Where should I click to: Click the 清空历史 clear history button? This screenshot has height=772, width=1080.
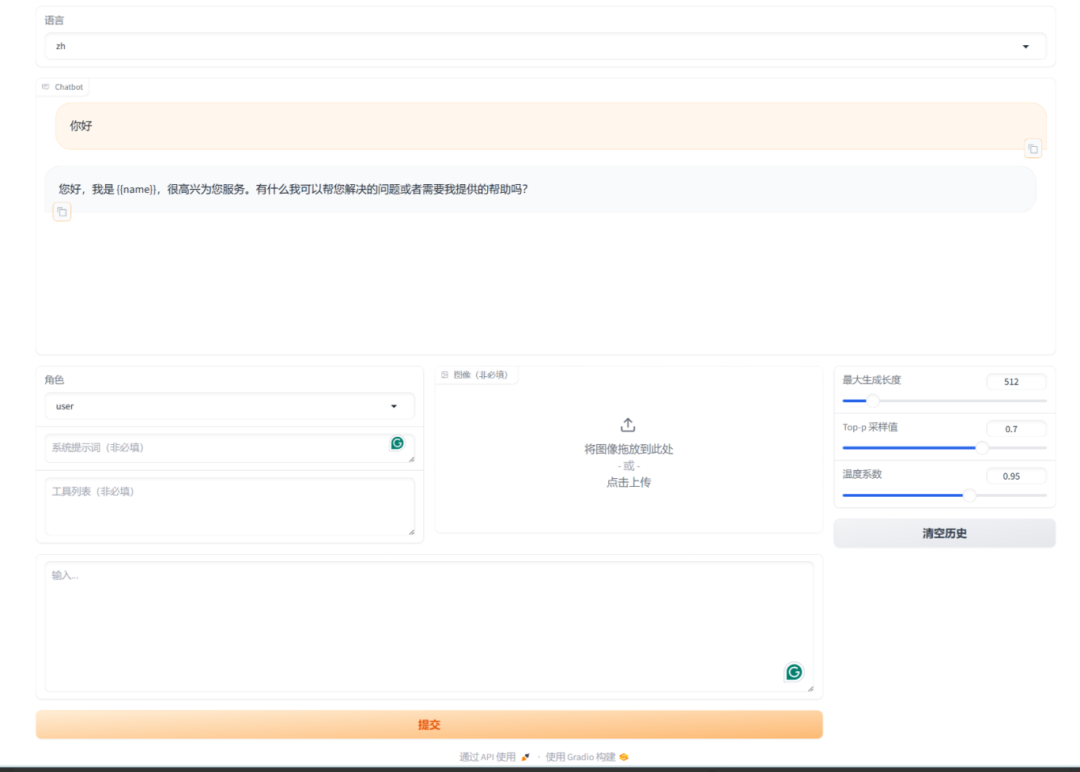[943, 532]
